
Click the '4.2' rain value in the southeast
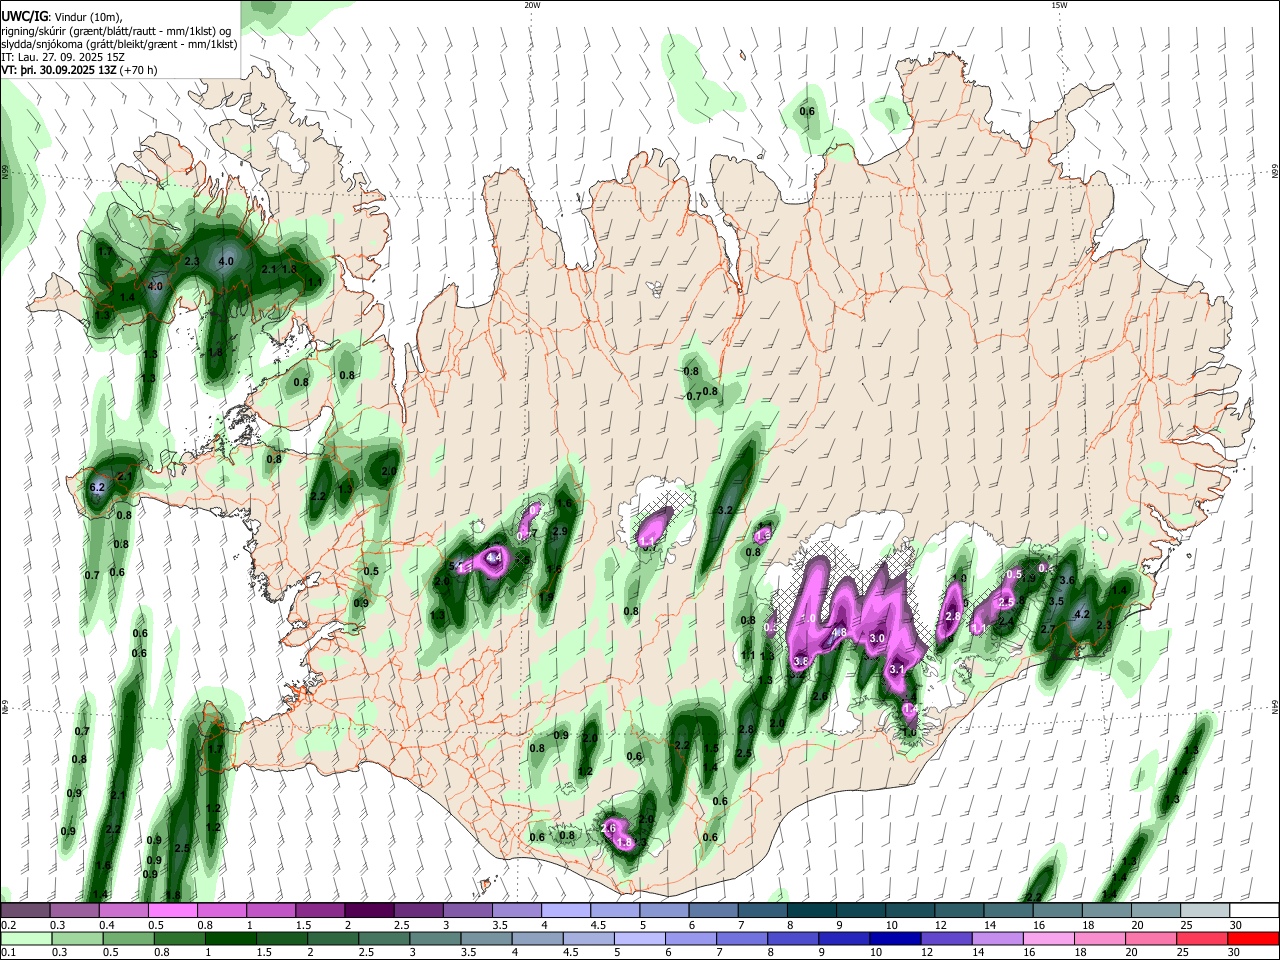pyautogui.click(x=1080, y=614)
